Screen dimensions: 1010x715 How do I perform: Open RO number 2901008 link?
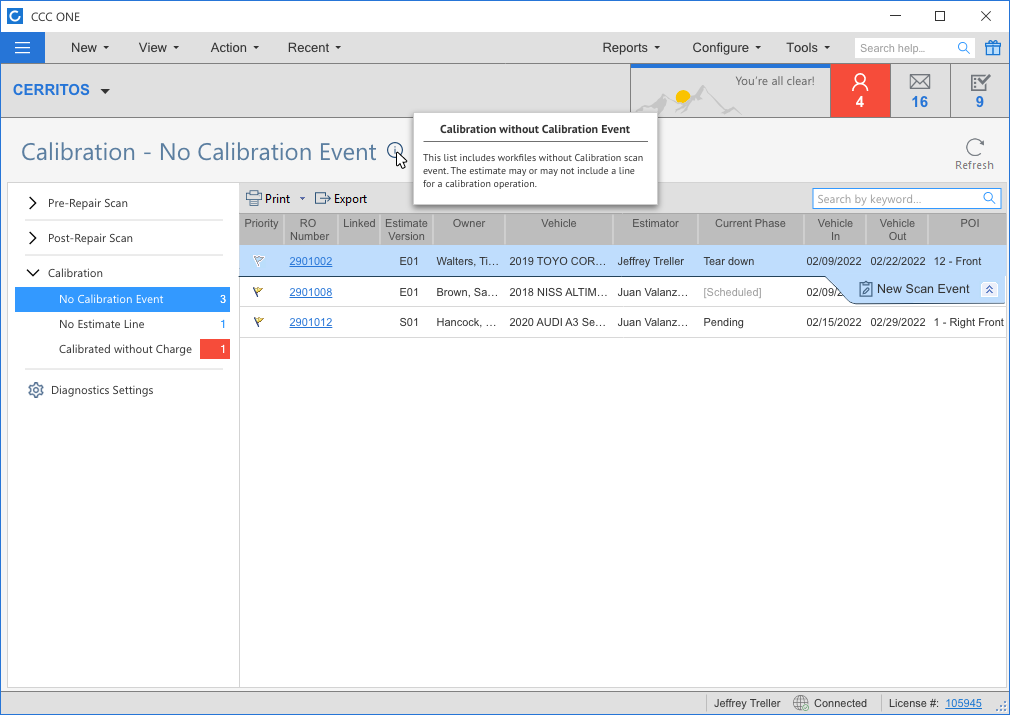(310, 292)
